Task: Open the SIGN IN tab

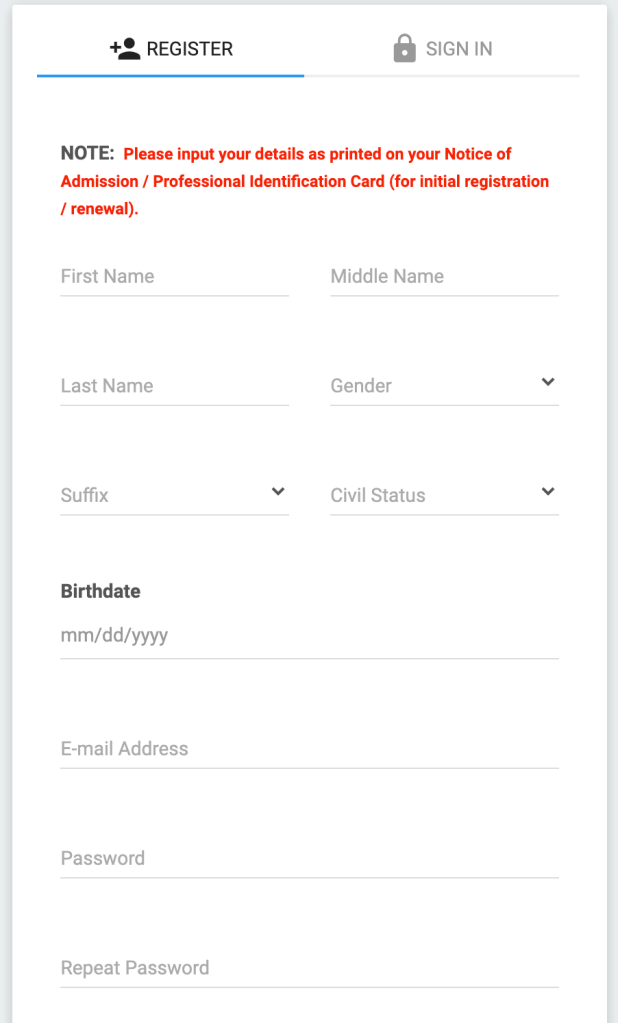Action: pyautogui.click(x=442, y=48)
